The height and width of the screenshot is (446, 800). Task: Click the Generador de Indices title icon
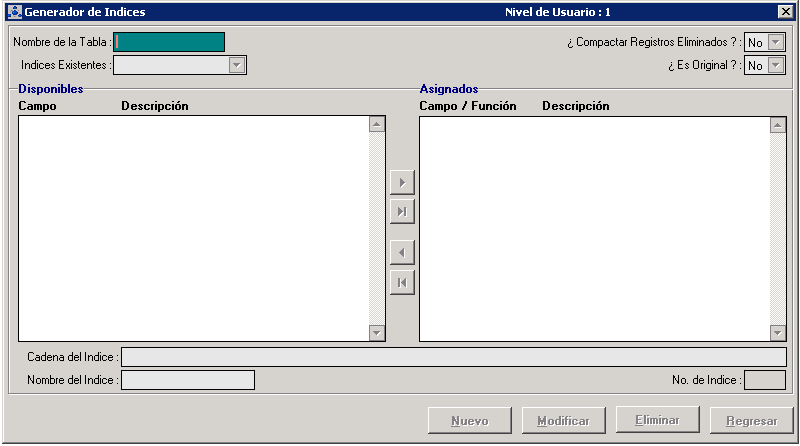coord(14,12)
